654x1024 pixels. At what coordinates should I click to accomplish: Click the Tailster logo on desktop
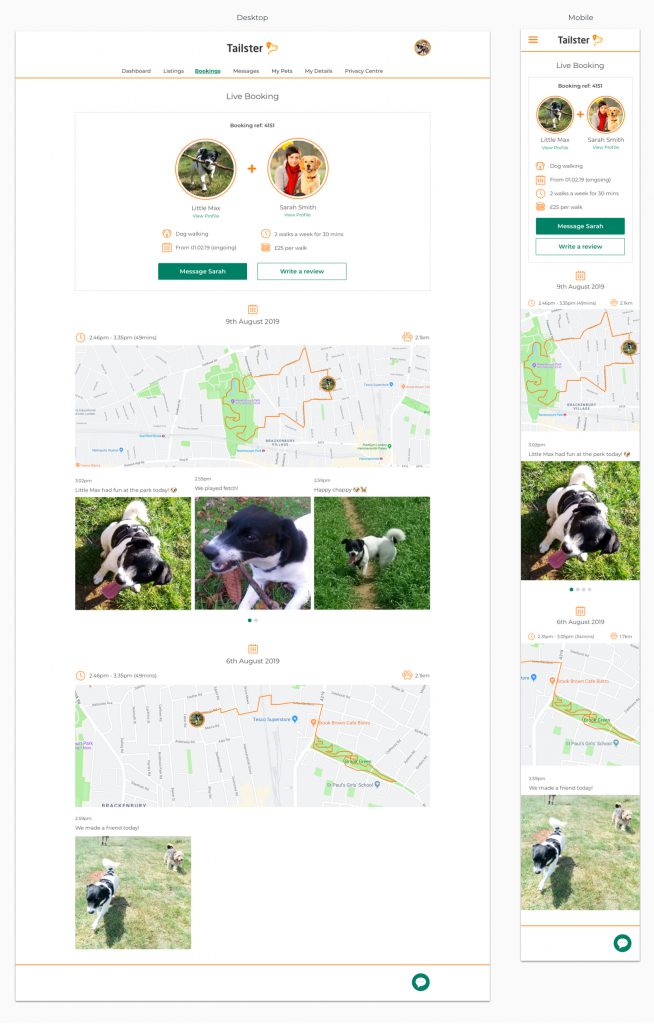(x=252, y=48)
